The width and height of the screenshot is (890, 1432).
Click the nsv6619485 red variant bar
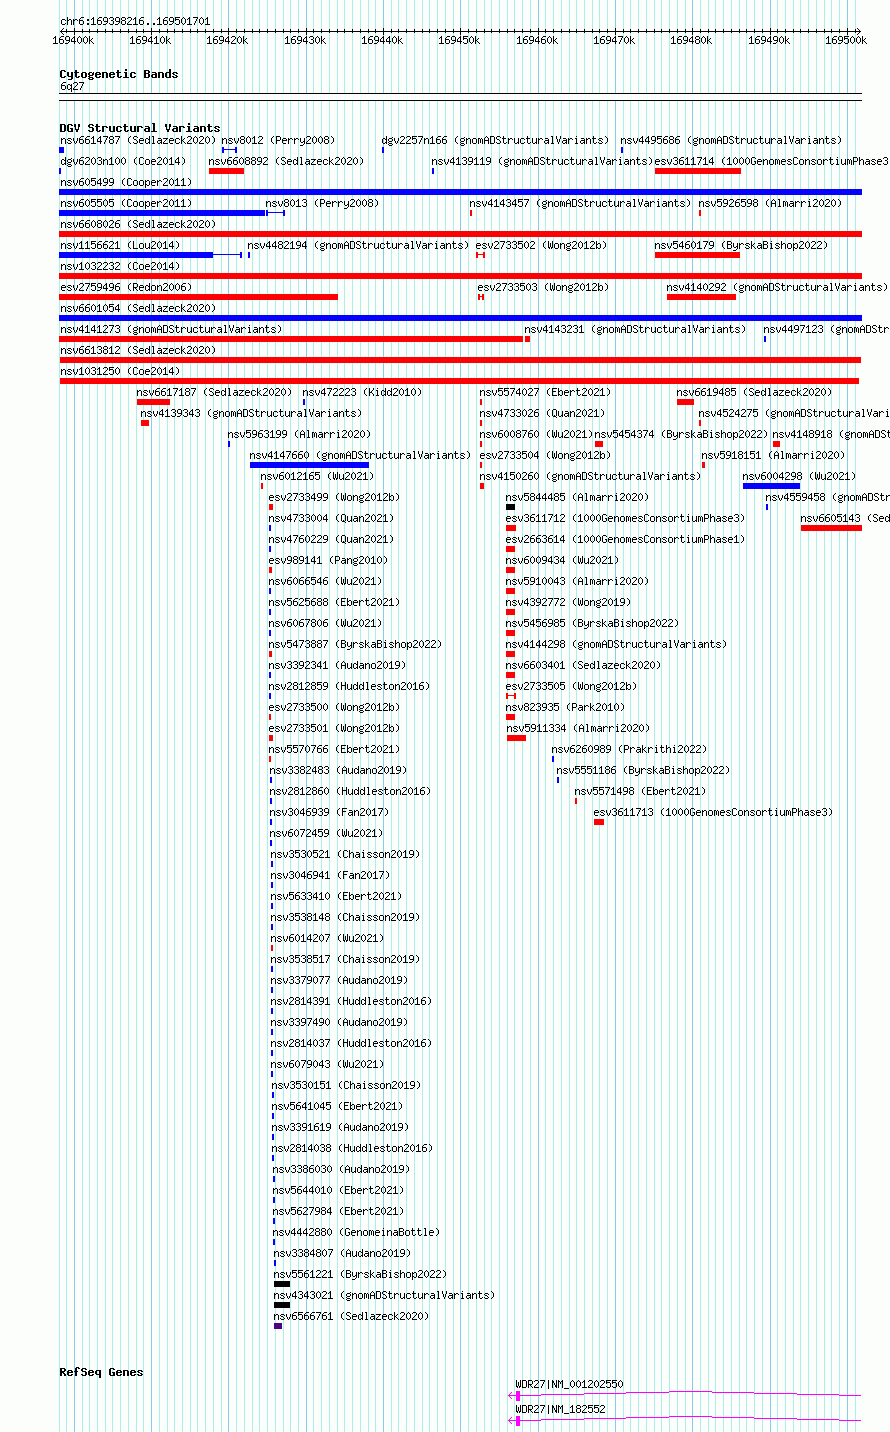click(685, 402)
